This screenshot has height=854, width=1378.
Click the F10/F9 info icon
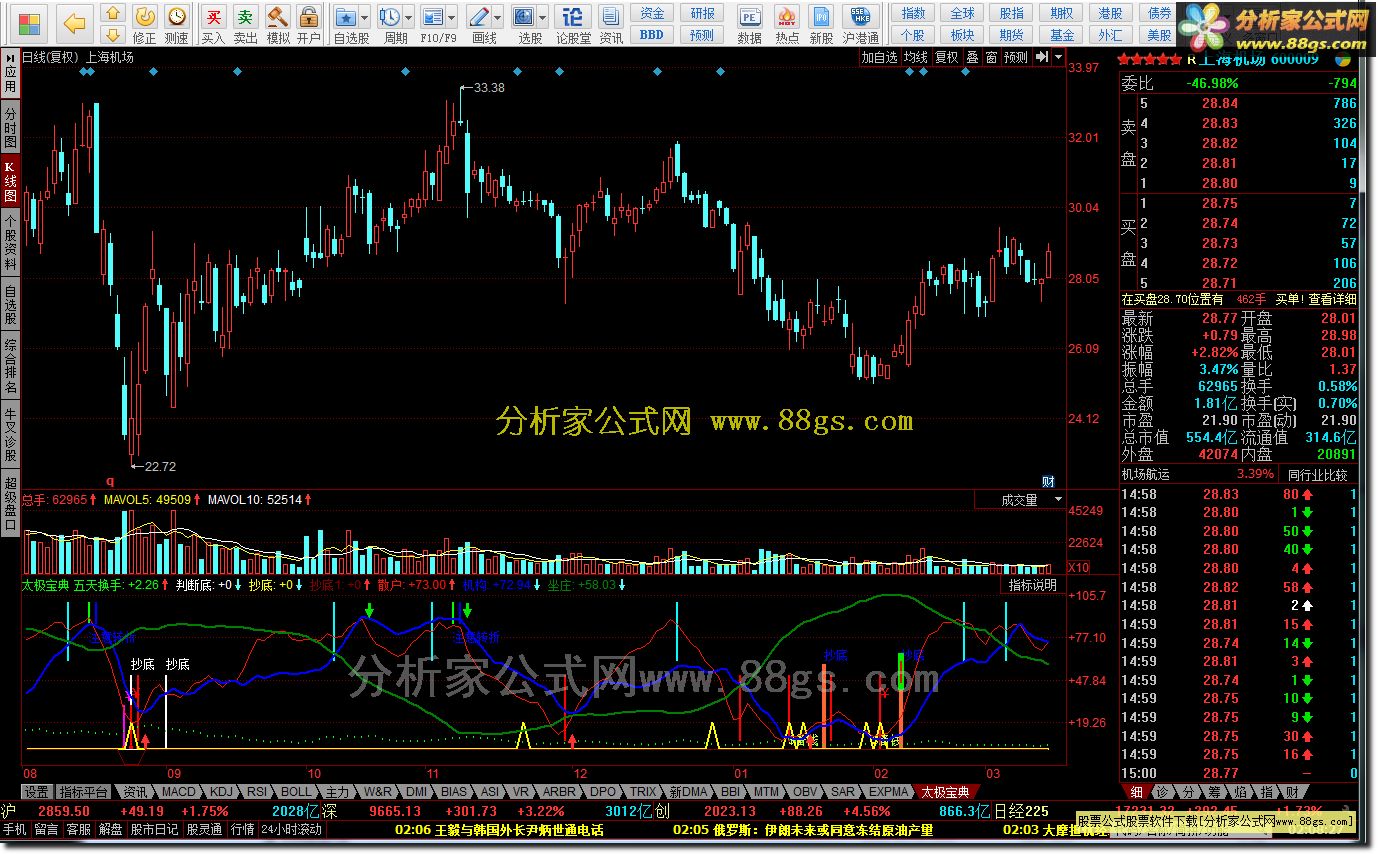[x=433, y=17]
